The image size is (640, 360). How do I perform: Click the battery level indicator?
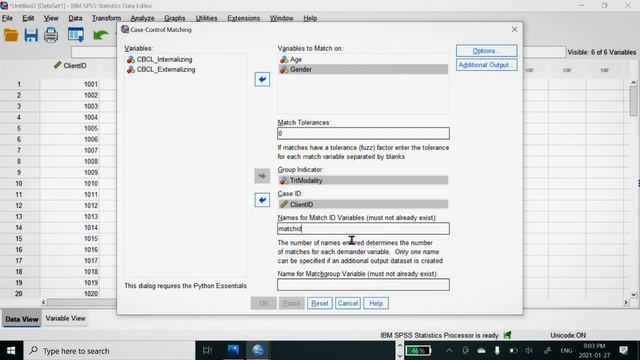click(418, 351)
